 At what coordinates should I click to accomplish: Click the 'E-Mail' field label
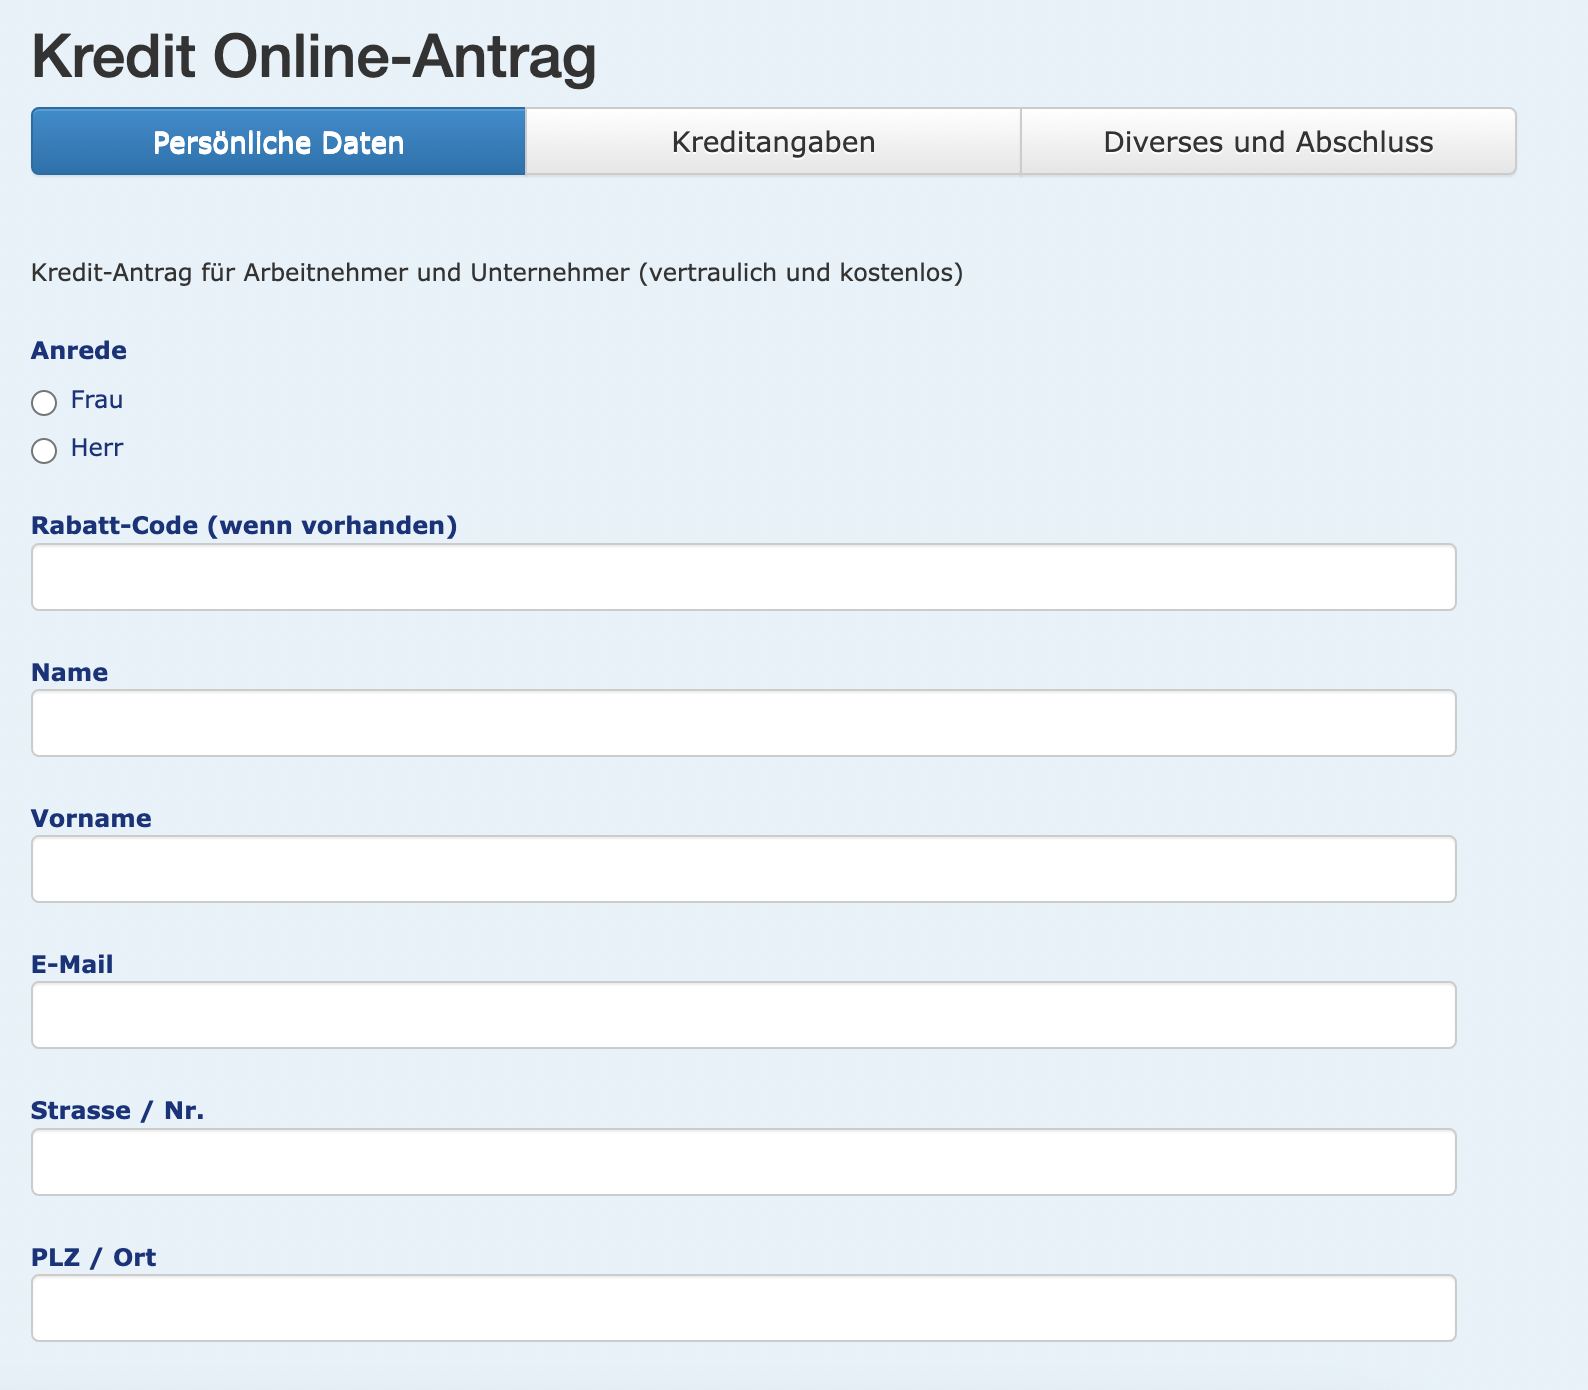click(x=72, y=964)
